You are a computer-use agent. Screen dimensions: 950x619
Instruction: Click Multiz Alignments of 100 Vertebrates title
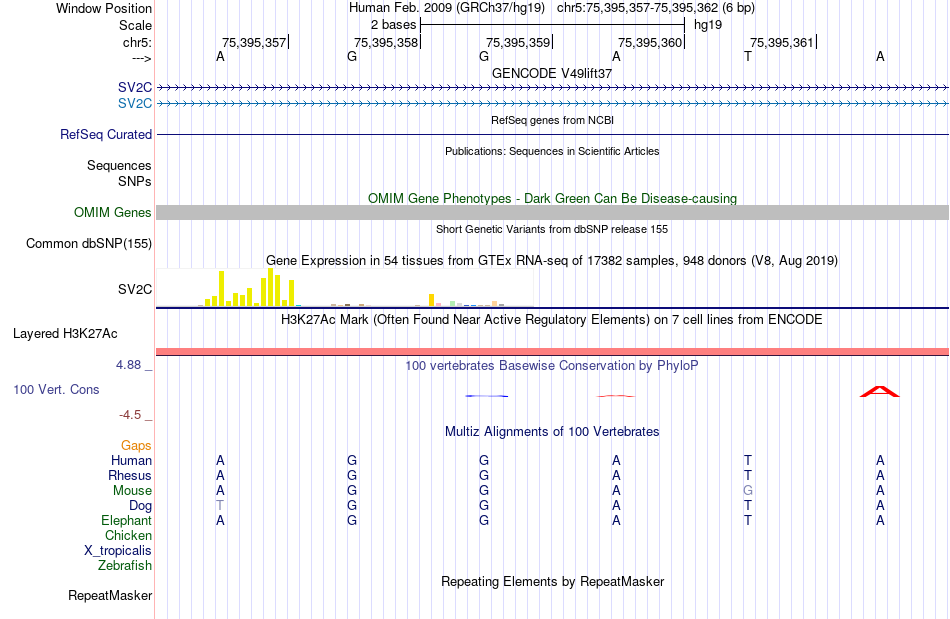[x=552, y=432]
